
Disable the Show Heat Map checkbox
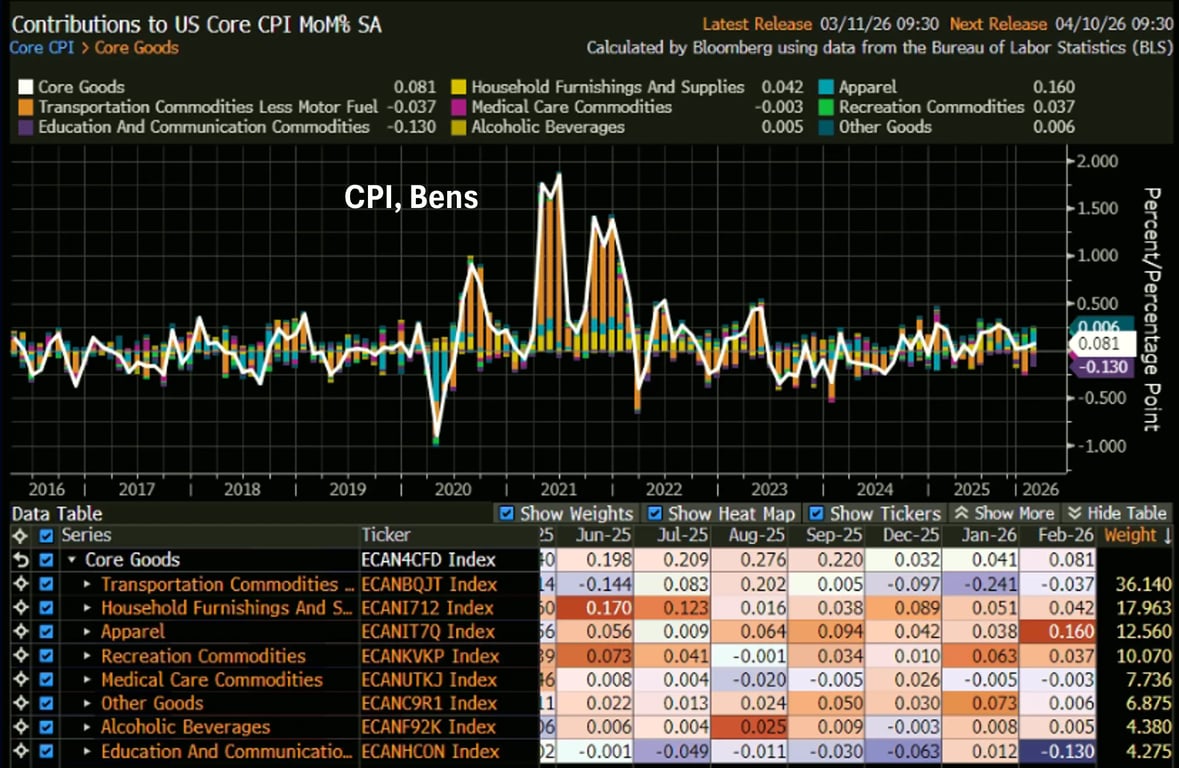tap(655, 513)
